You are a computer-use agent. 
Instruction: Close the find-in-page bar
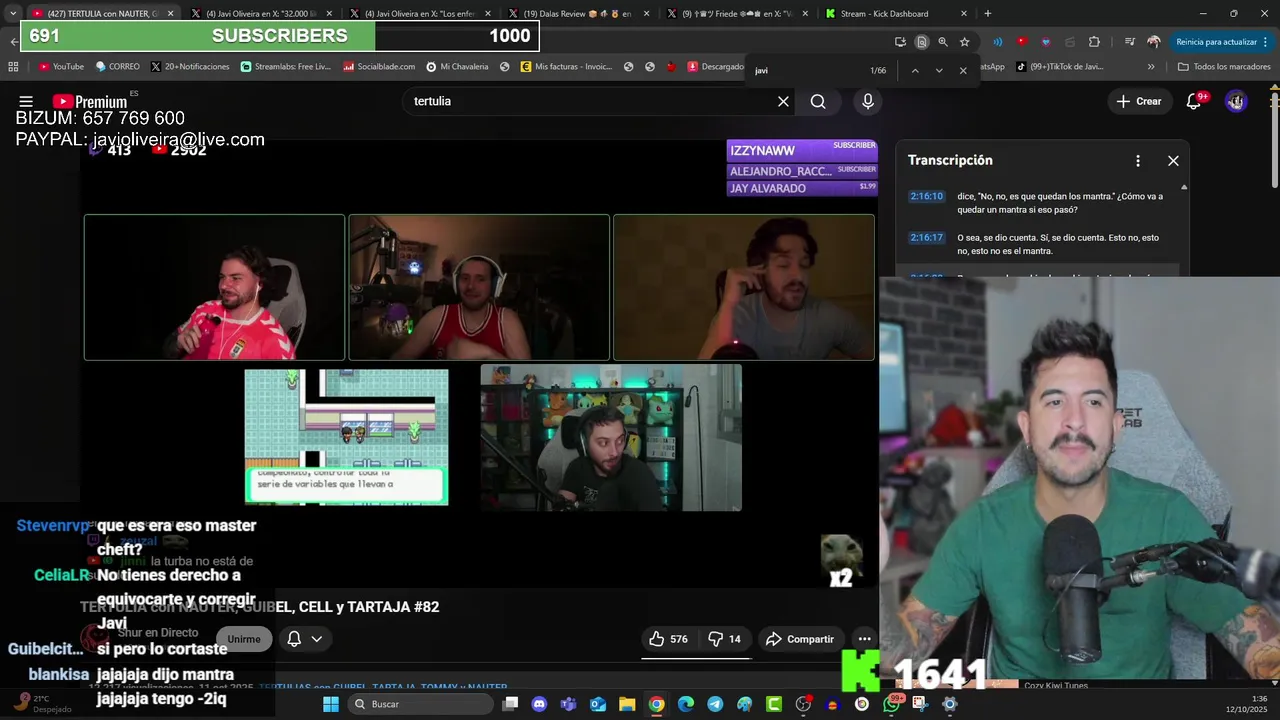point(963,70)
